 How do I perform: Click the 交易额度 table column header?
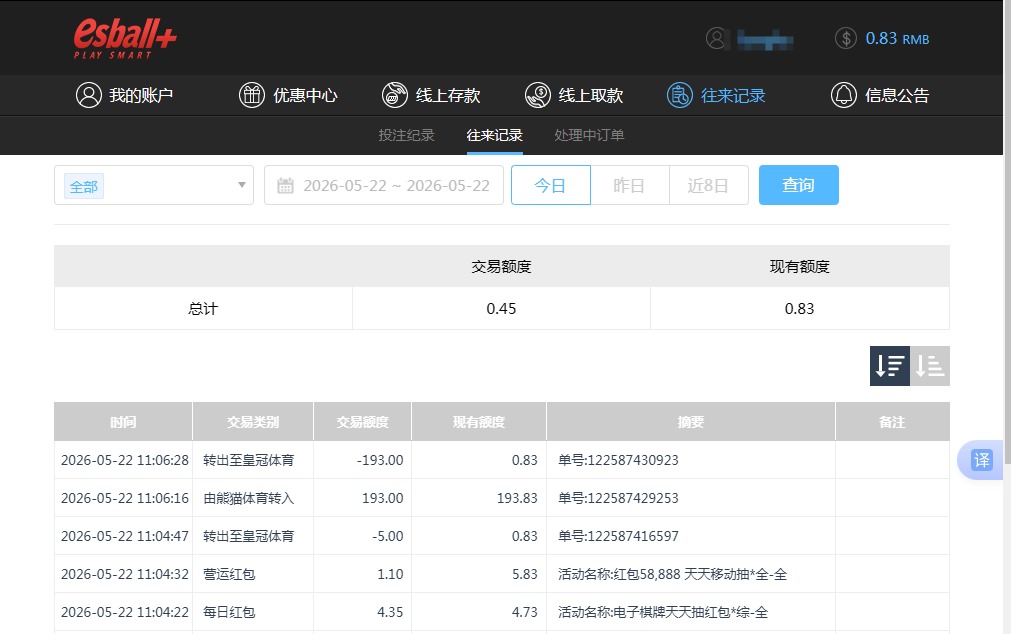tap(362, 422)
